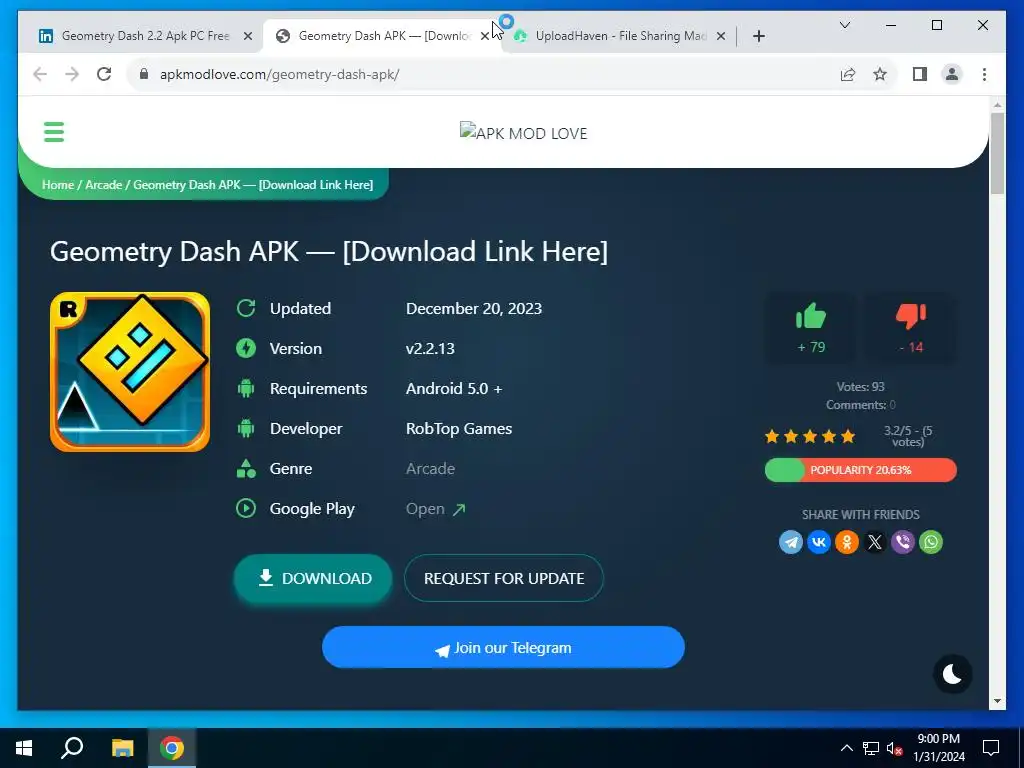Share via X (Twitter) icon

pyautogui.click(x=875, y=542)
